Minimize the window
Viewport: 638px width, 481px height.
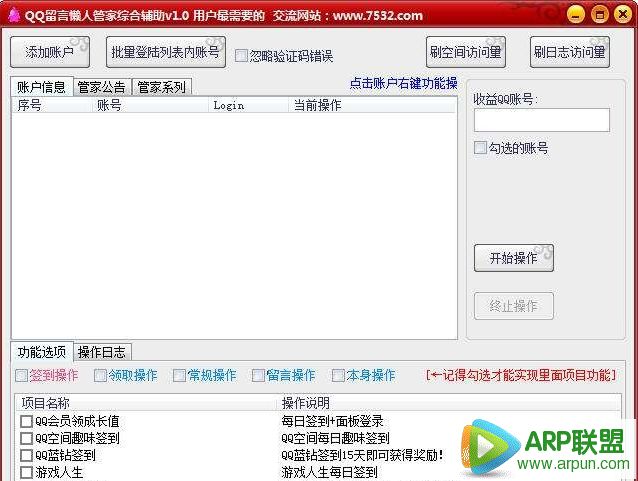(x=576, y=15)
